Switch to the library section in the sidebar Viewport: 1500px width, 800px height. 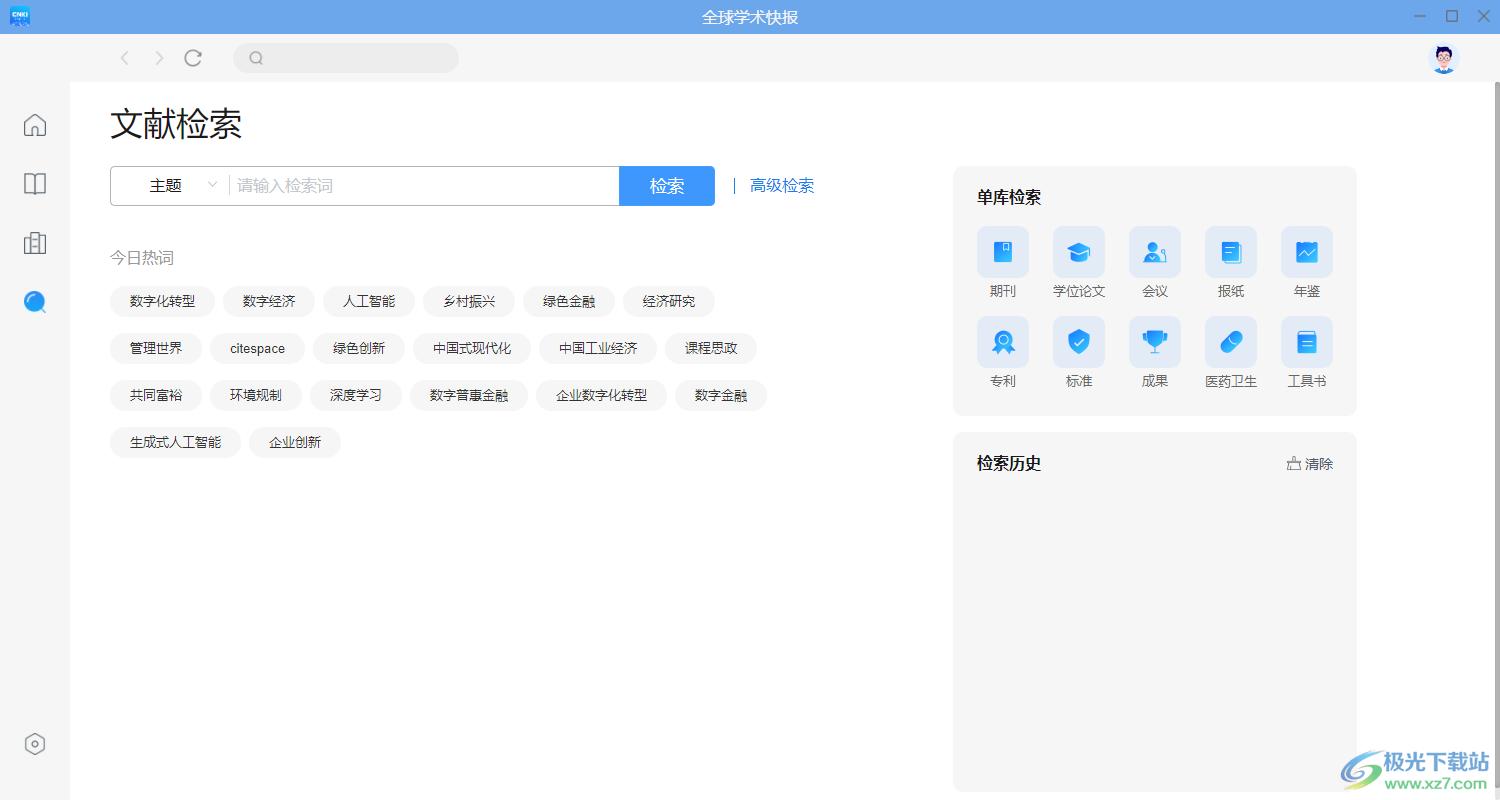click(34, 243)
